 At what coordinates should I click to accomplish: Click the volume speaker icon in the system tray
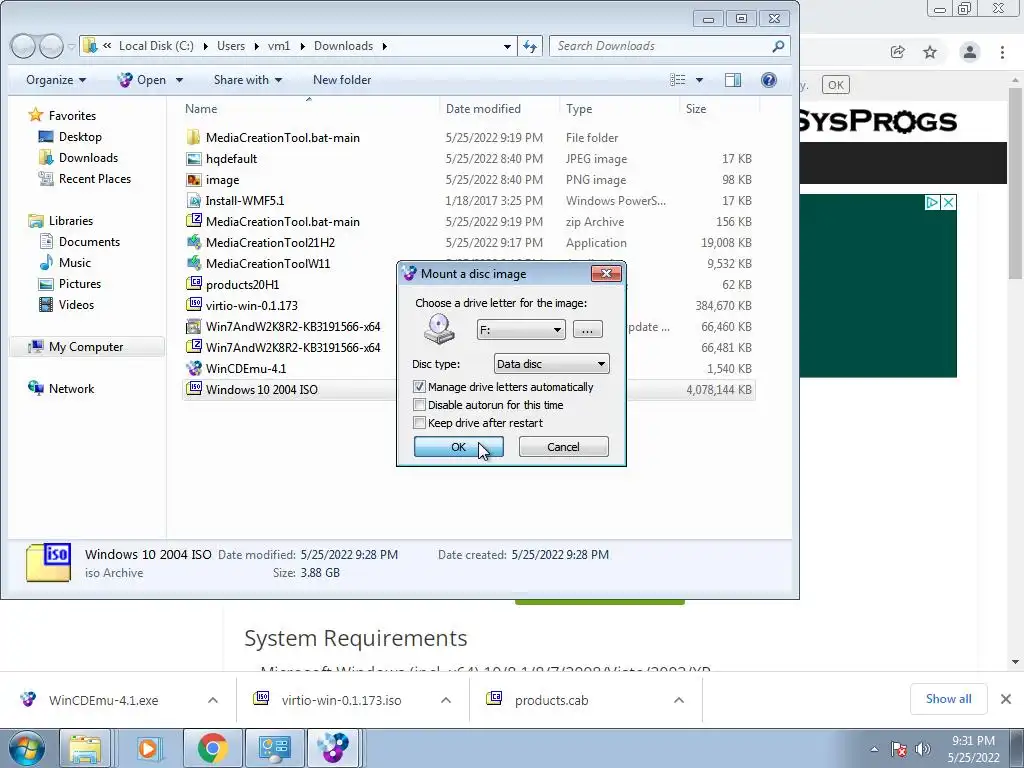(x=923, y=749)
